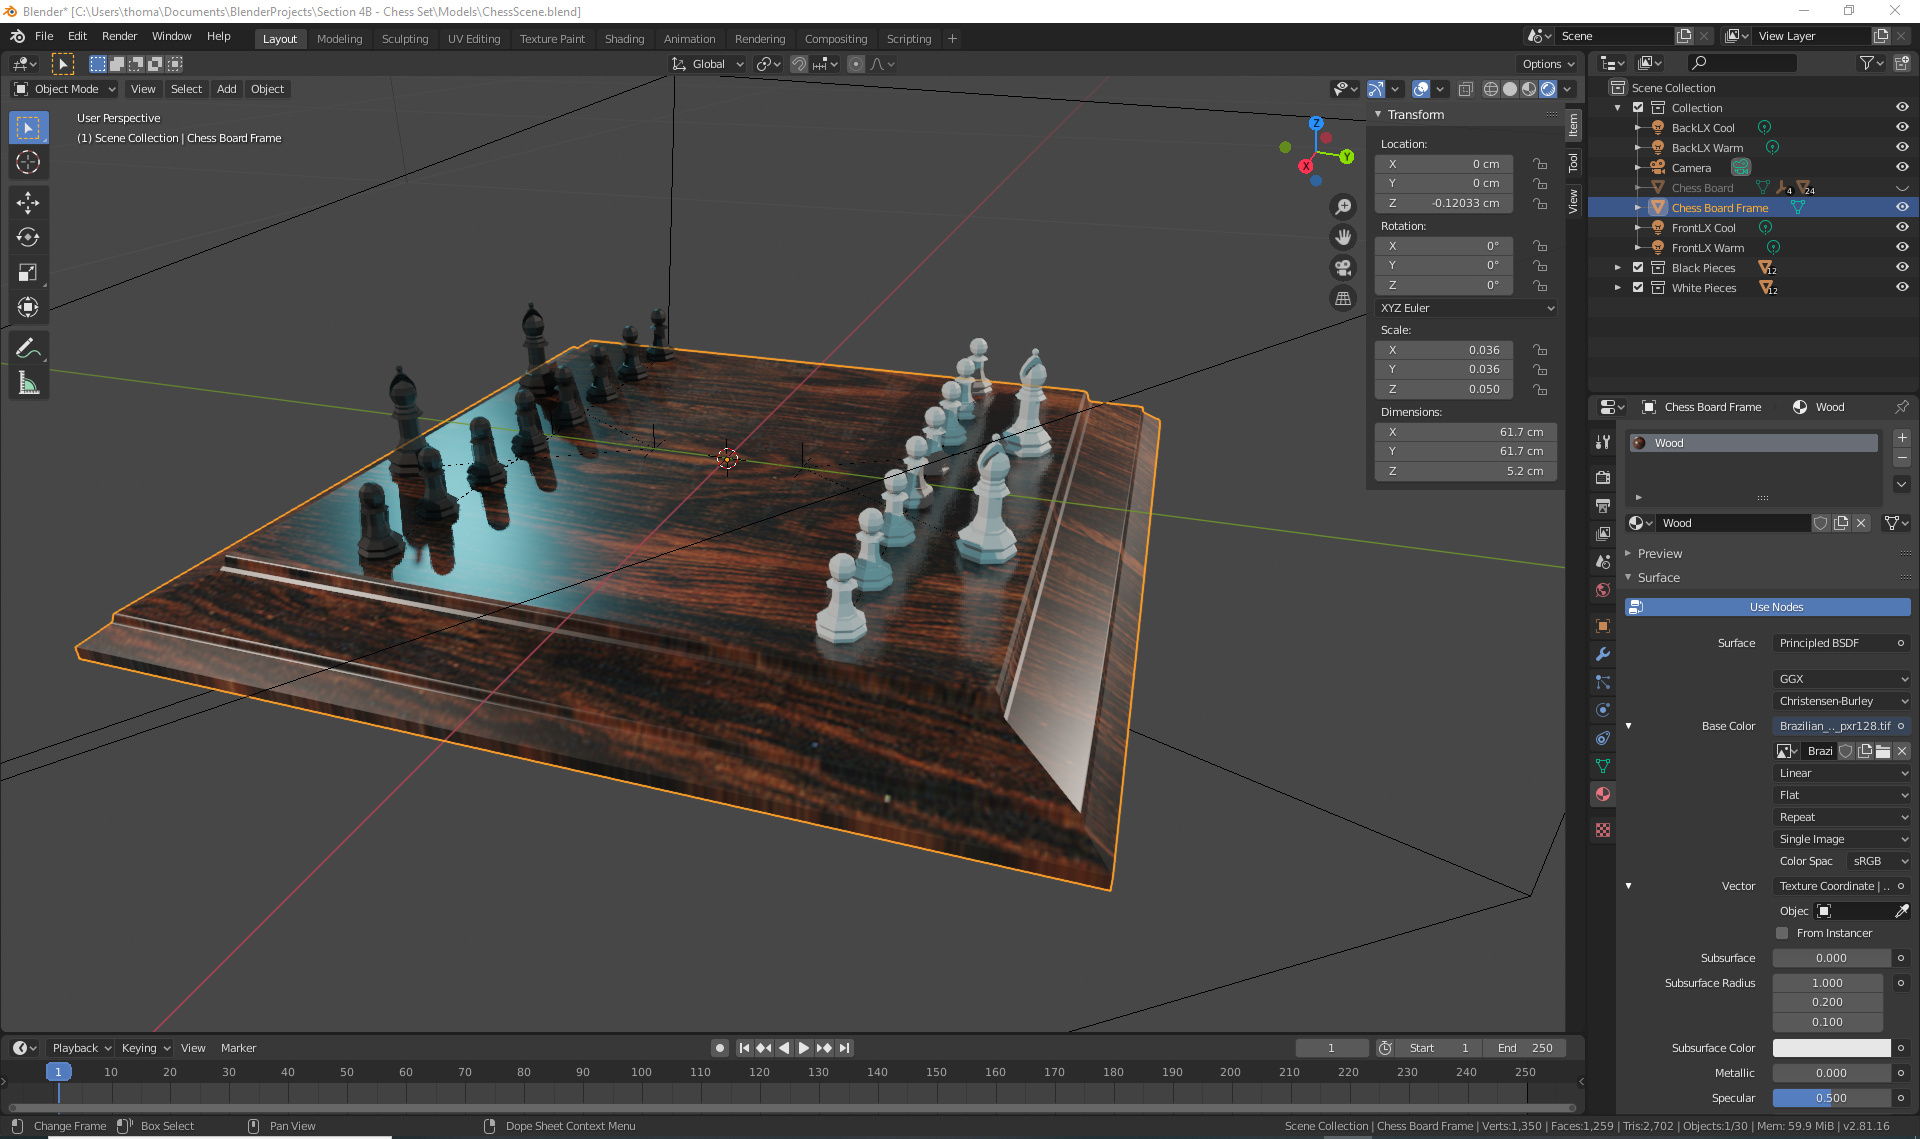1920x1139 pixels.
Task: Activate the Rotate tool
Action: click(28, 237)
